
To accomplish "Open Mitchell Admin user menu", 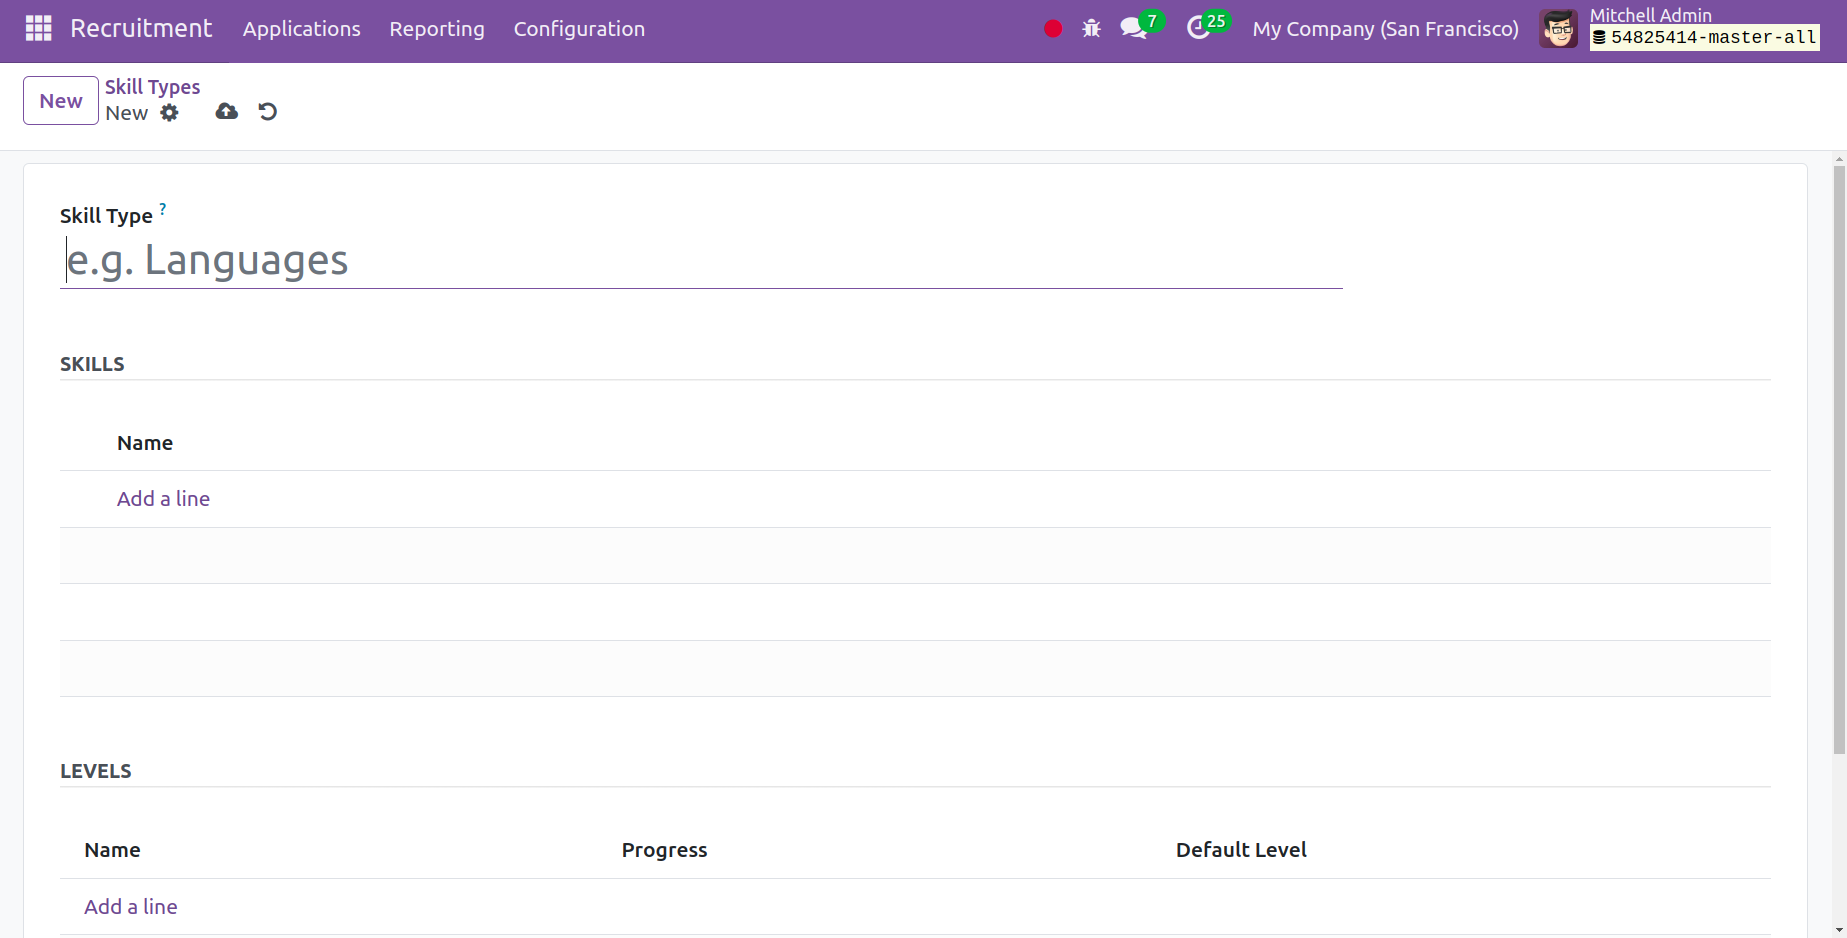I will [1650, 15].
